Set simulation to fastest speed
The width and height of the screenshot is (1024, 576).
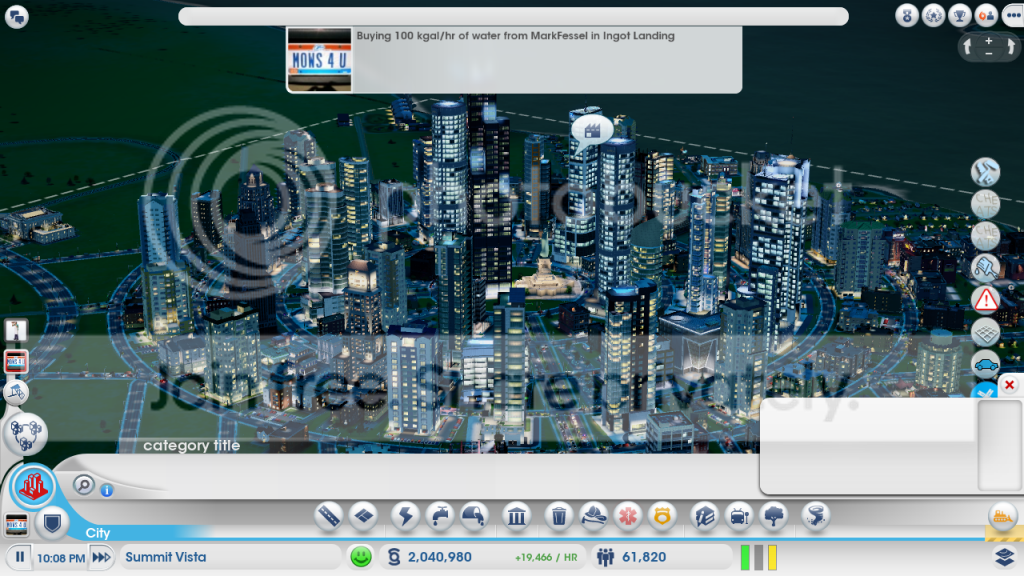[x=101, y=557]
